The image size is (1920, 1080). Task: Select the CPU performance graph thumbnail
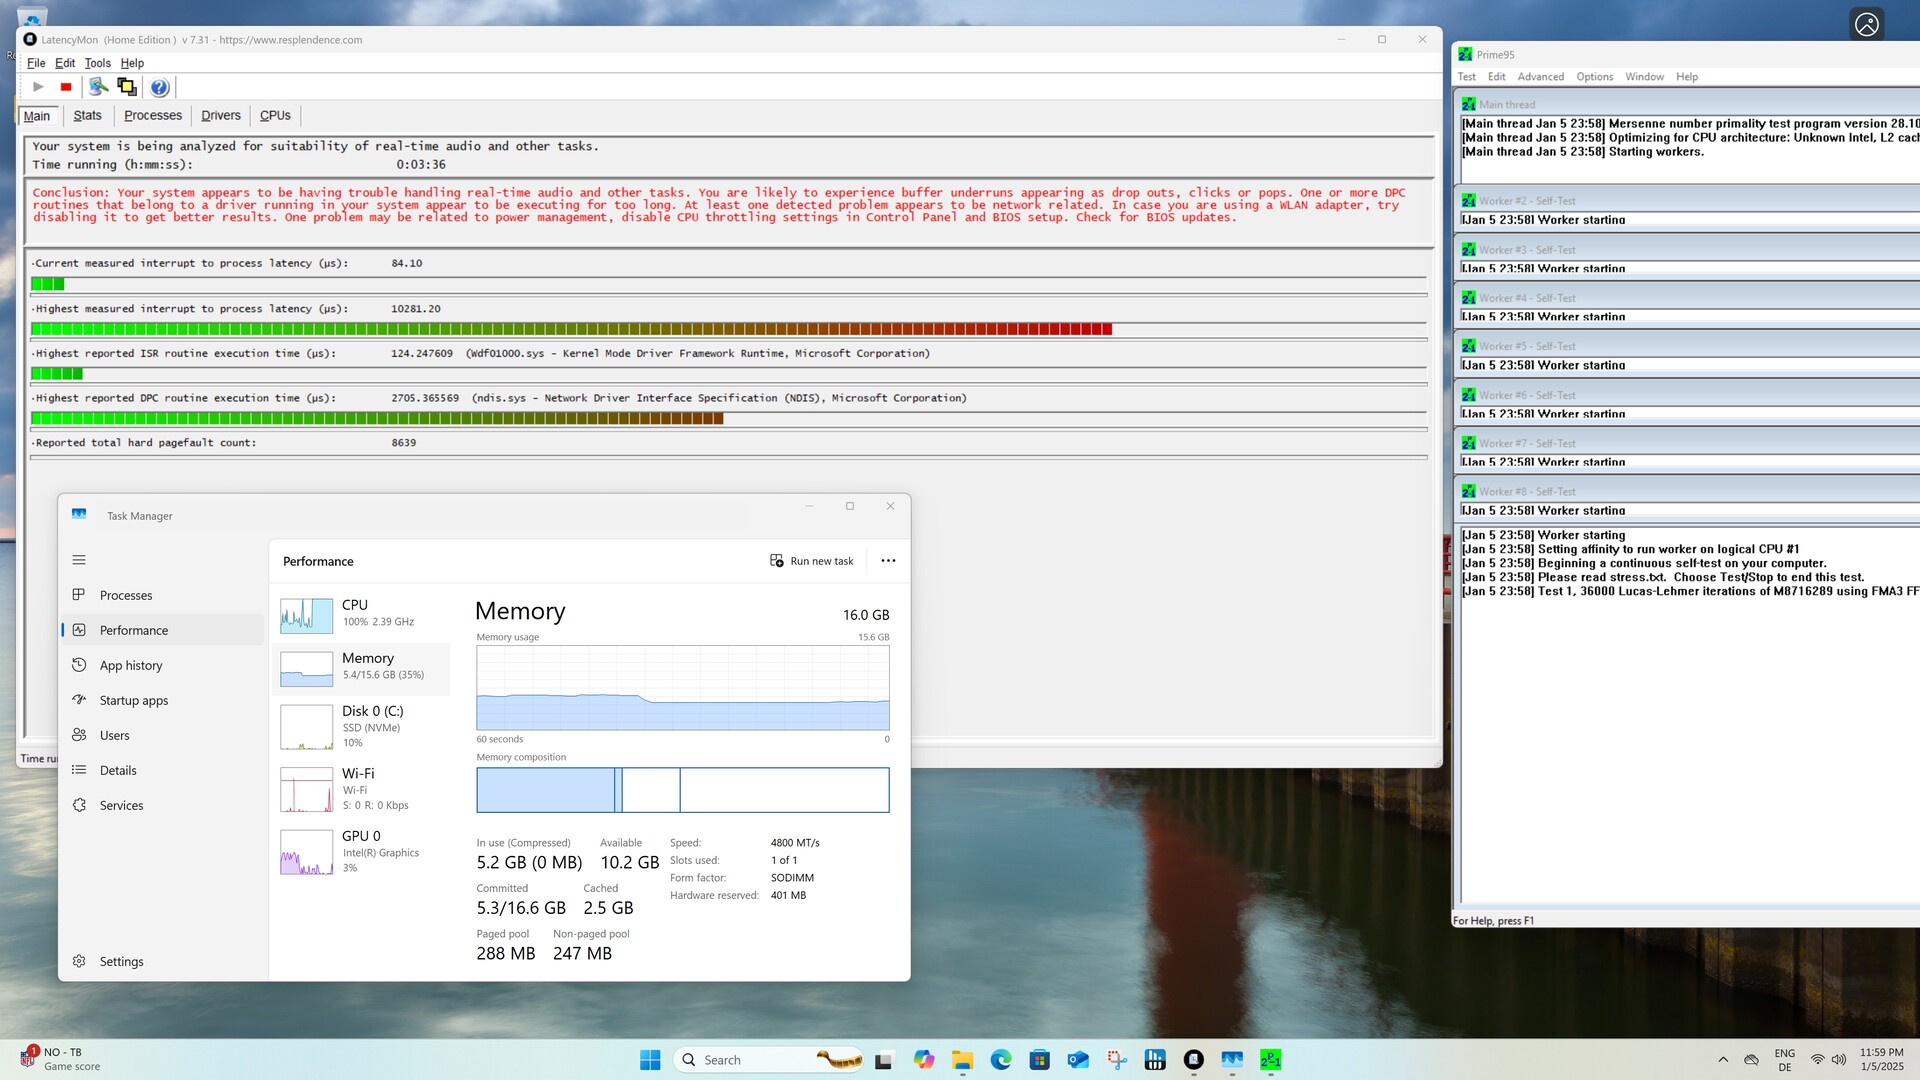[307, 615]
